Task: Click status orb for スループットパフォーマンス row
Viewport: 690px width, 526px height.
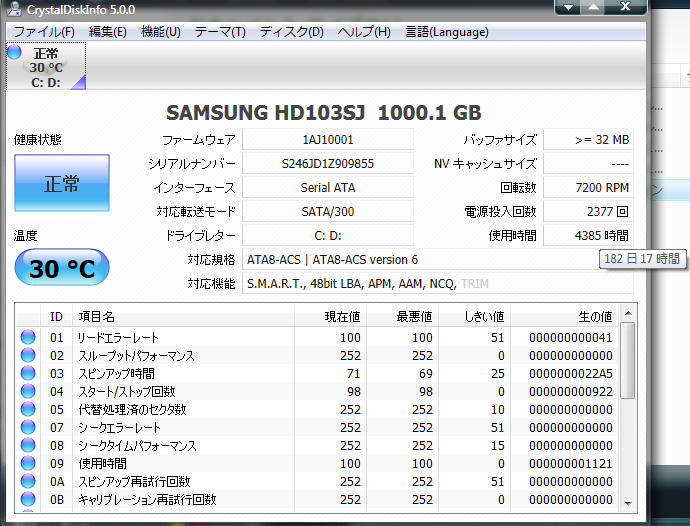Action: click(28, 355)
